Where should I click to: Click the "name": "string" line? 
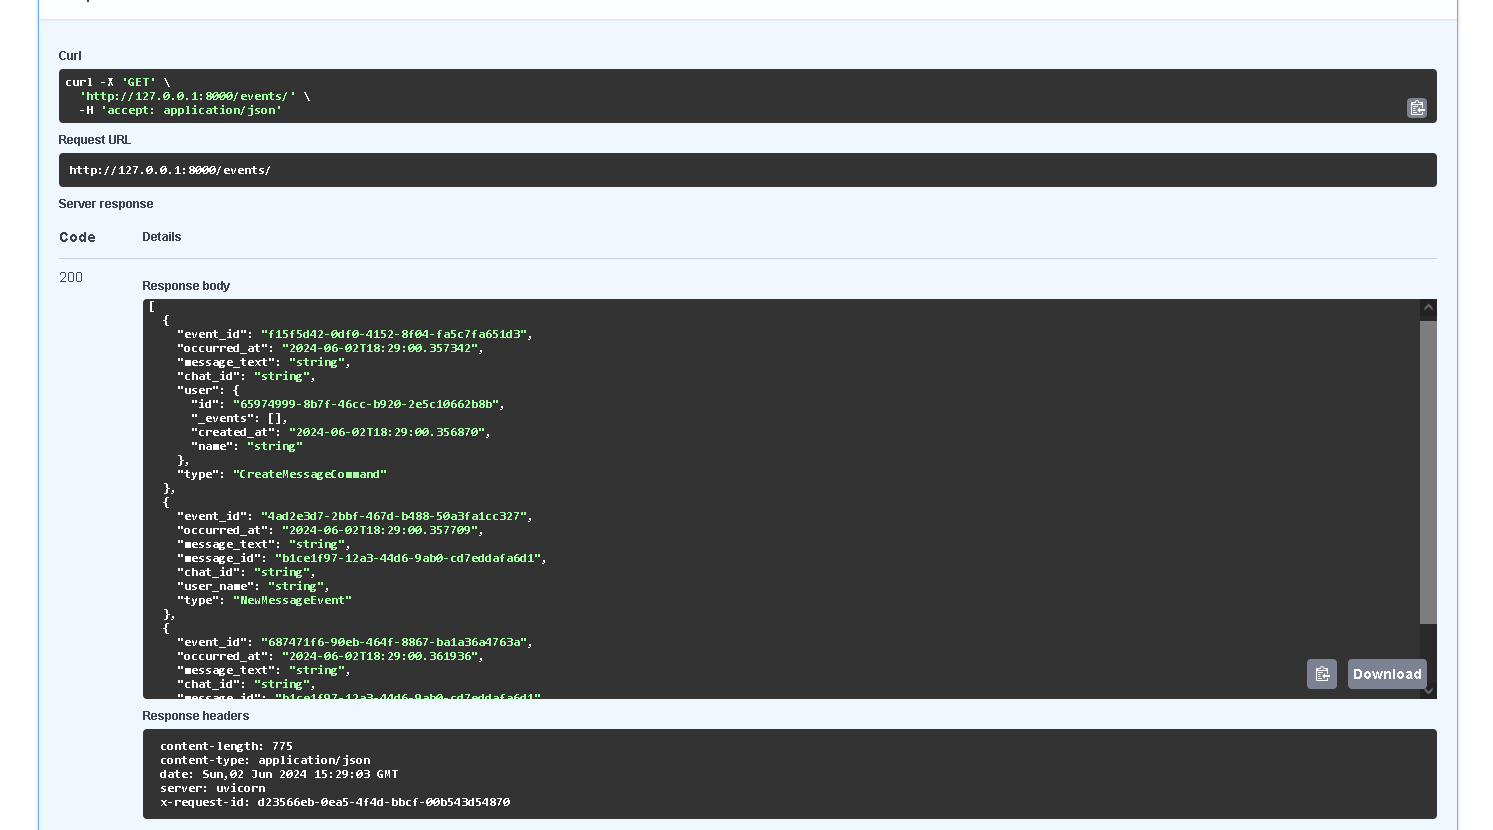(247, 446)
